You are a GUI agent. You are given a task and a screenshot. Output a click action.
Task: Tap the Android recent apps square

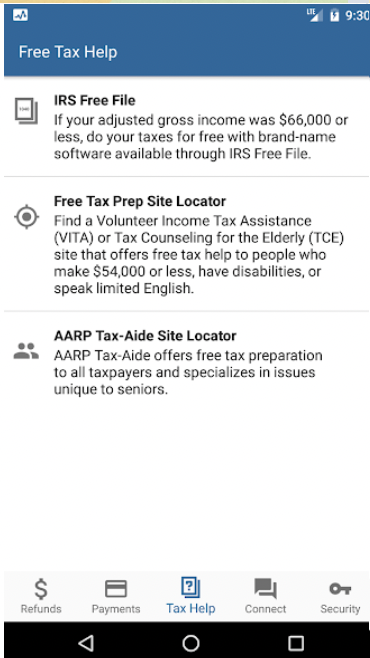tap(296, 642)
